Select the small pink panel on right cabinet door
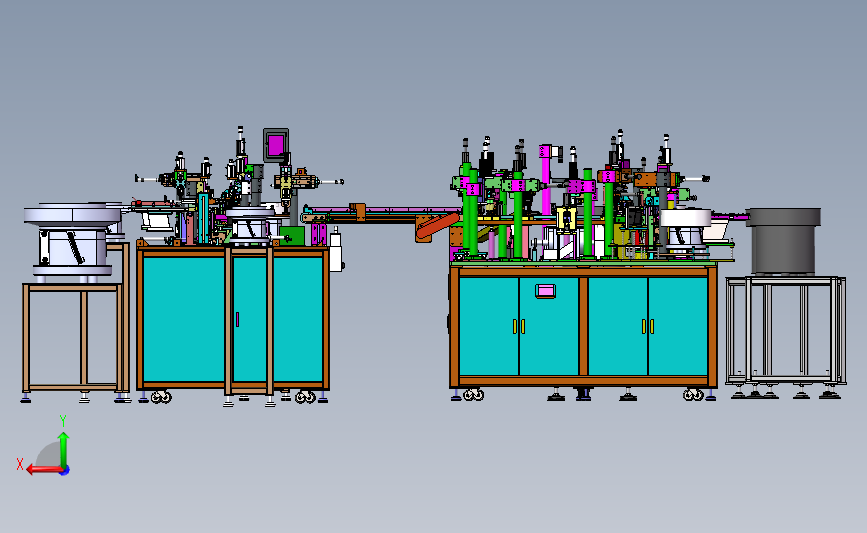 (x=545, y=291)
